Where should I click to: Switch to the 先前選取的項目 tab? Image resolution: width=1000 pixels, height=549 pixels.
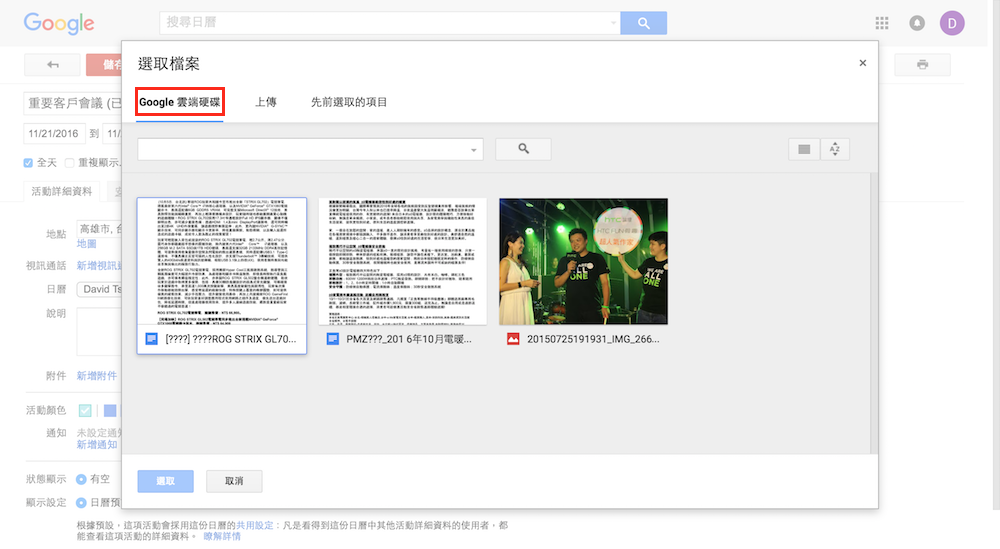(x=349, y=102)
